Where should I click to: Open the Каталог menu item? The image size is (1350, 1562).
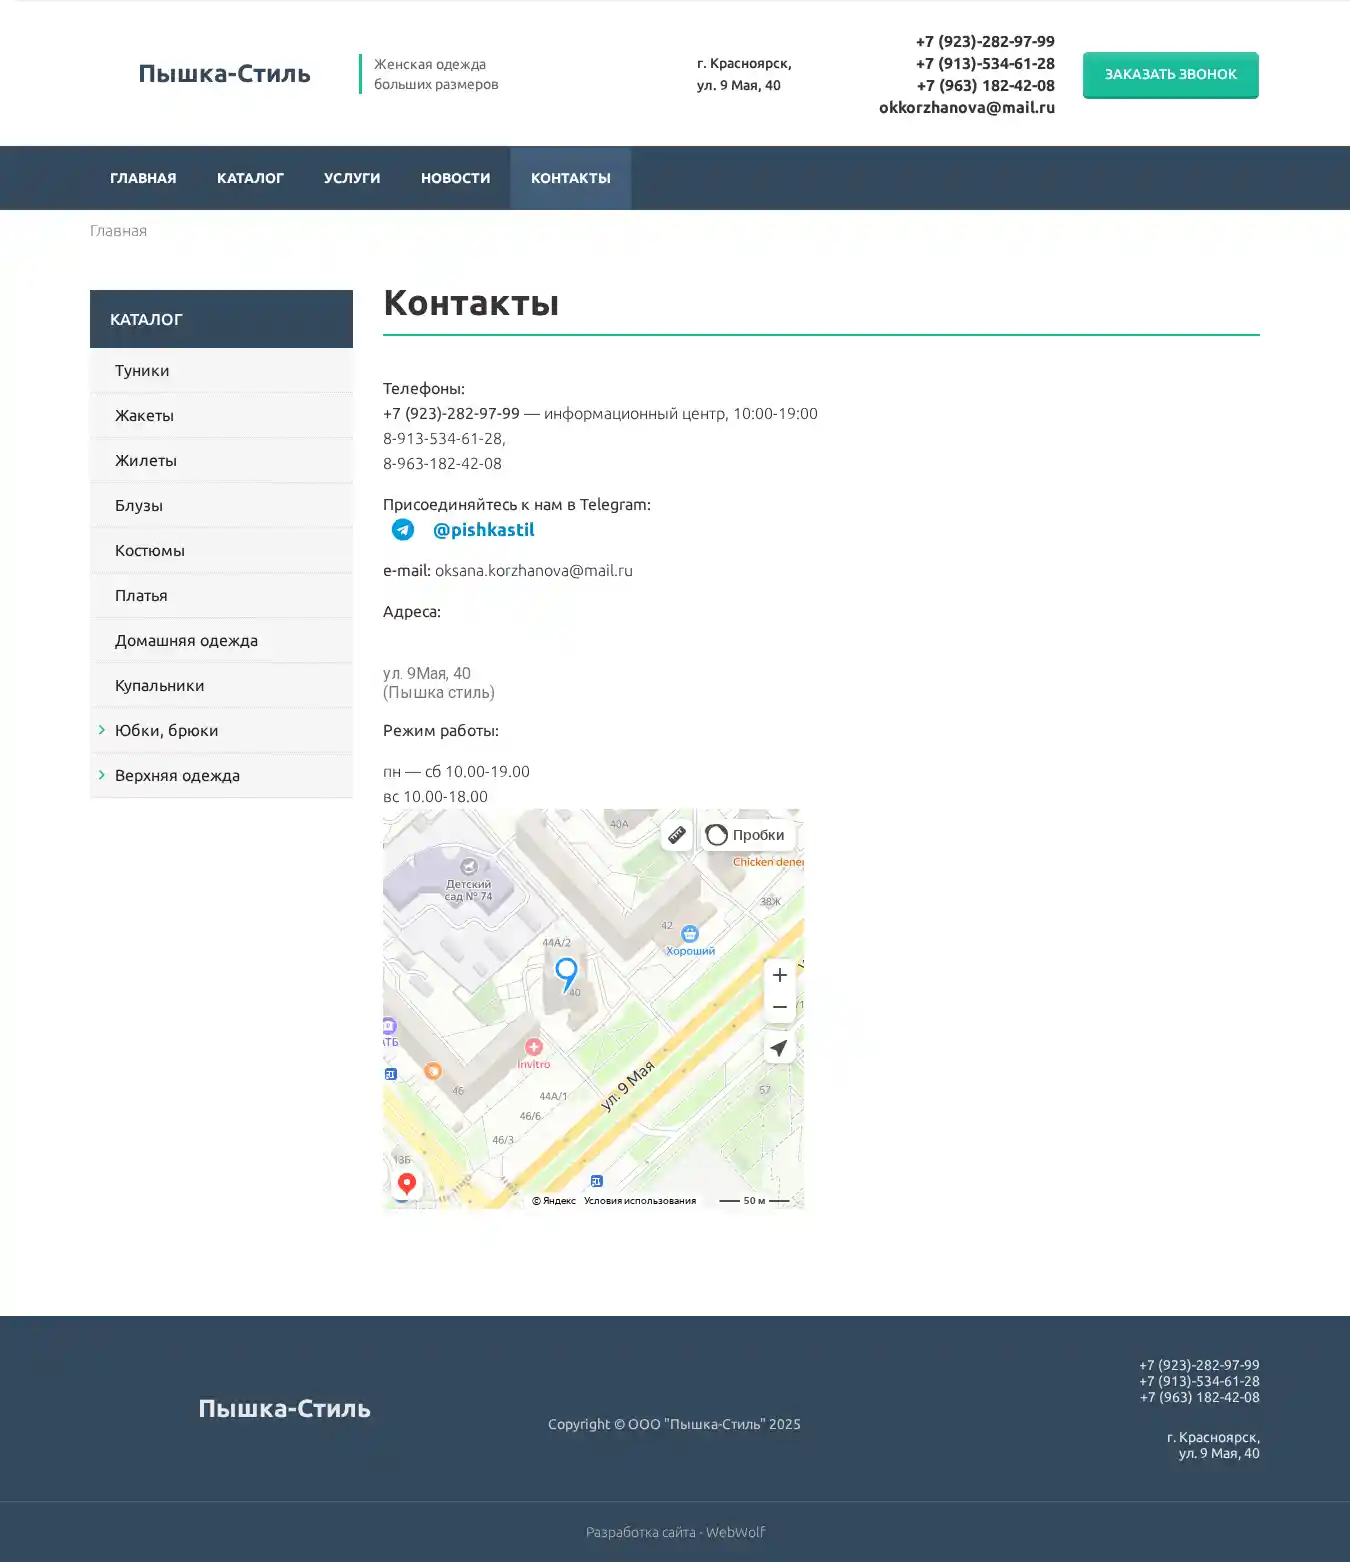pos(250,178)
